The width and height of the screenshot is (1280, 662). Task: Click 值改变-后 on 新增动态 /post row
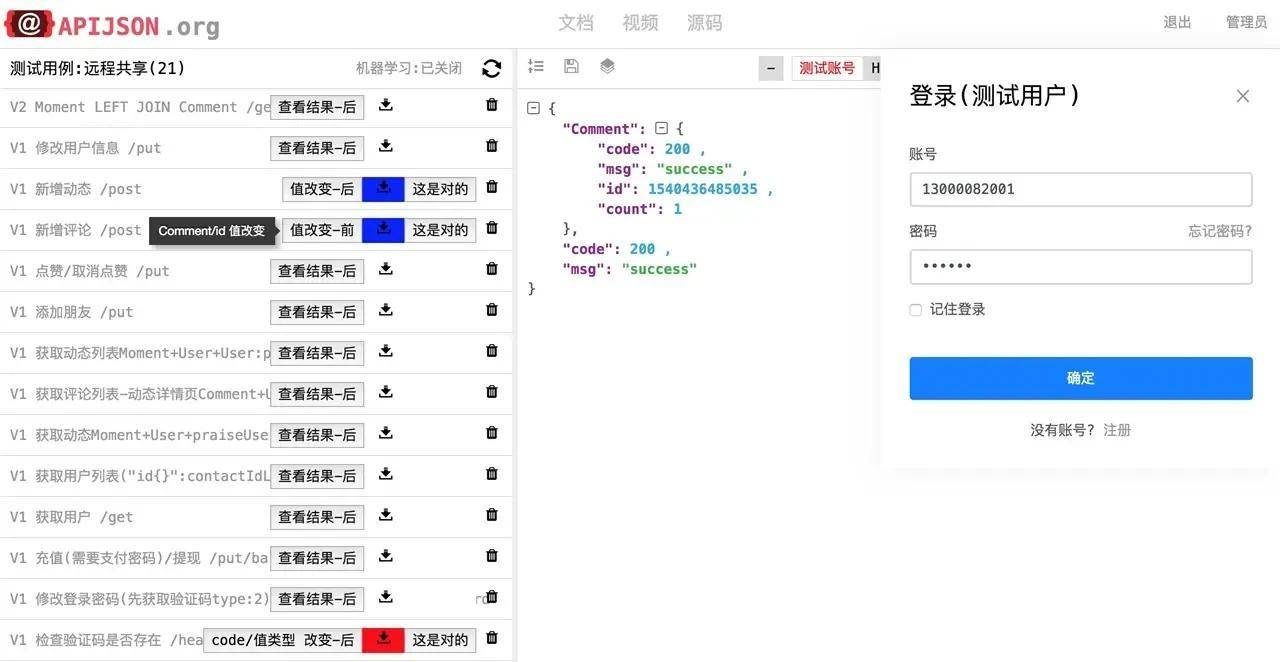pyautogui.click(x=322, y=189)
